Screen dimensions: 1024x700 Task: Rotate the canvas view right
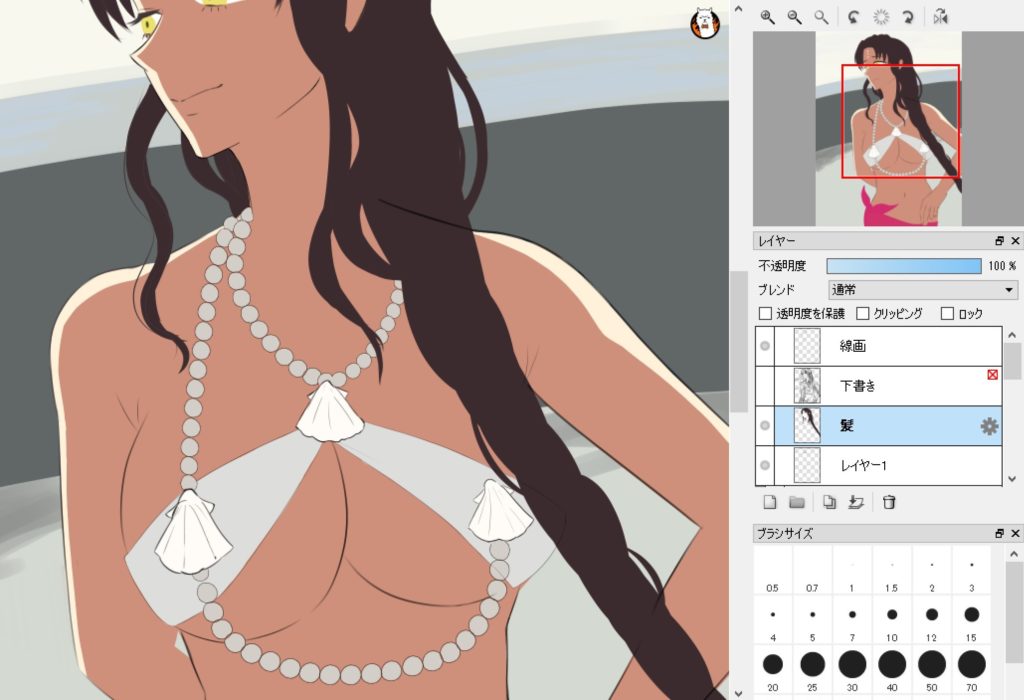(910, 17)
